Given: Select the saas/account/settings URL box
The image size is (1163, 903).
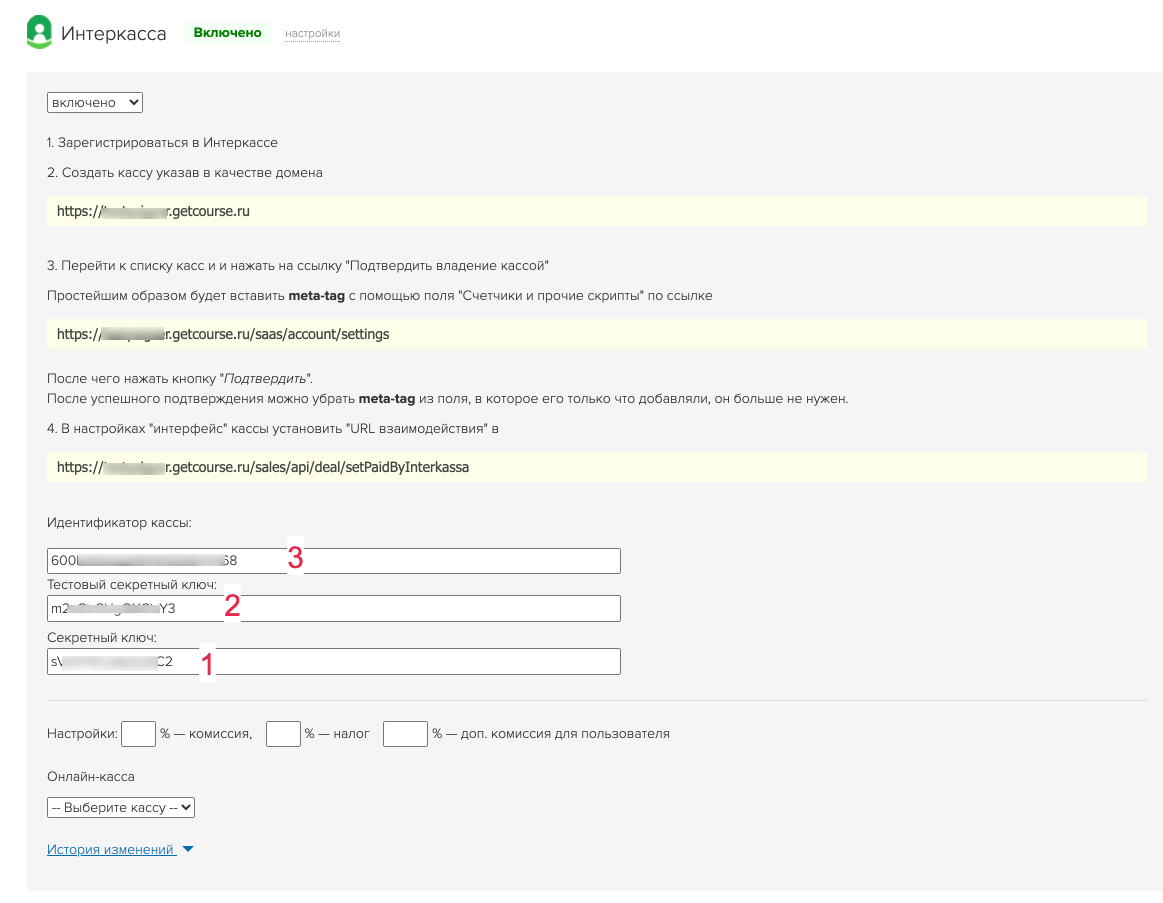Looking at the screenshot, I should (596, 334).
